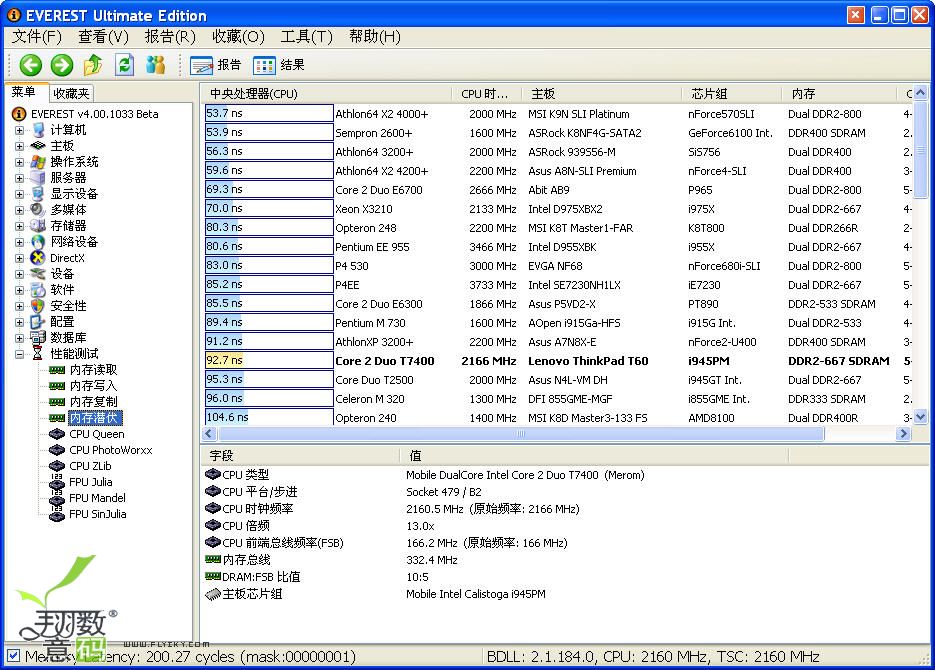Click the DirectX tree icon

(x=38, y=258)
